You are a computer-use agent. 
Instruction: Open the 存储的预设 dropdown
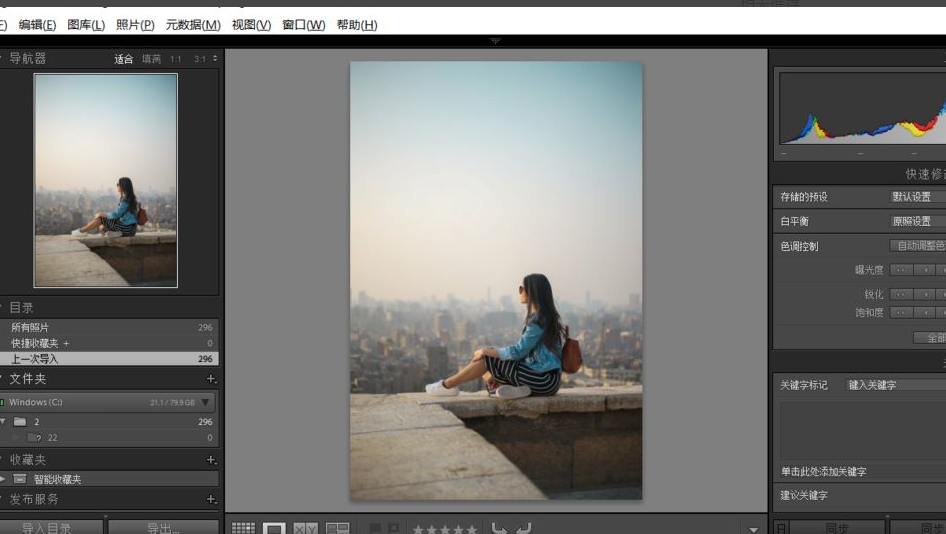(917, 197)
